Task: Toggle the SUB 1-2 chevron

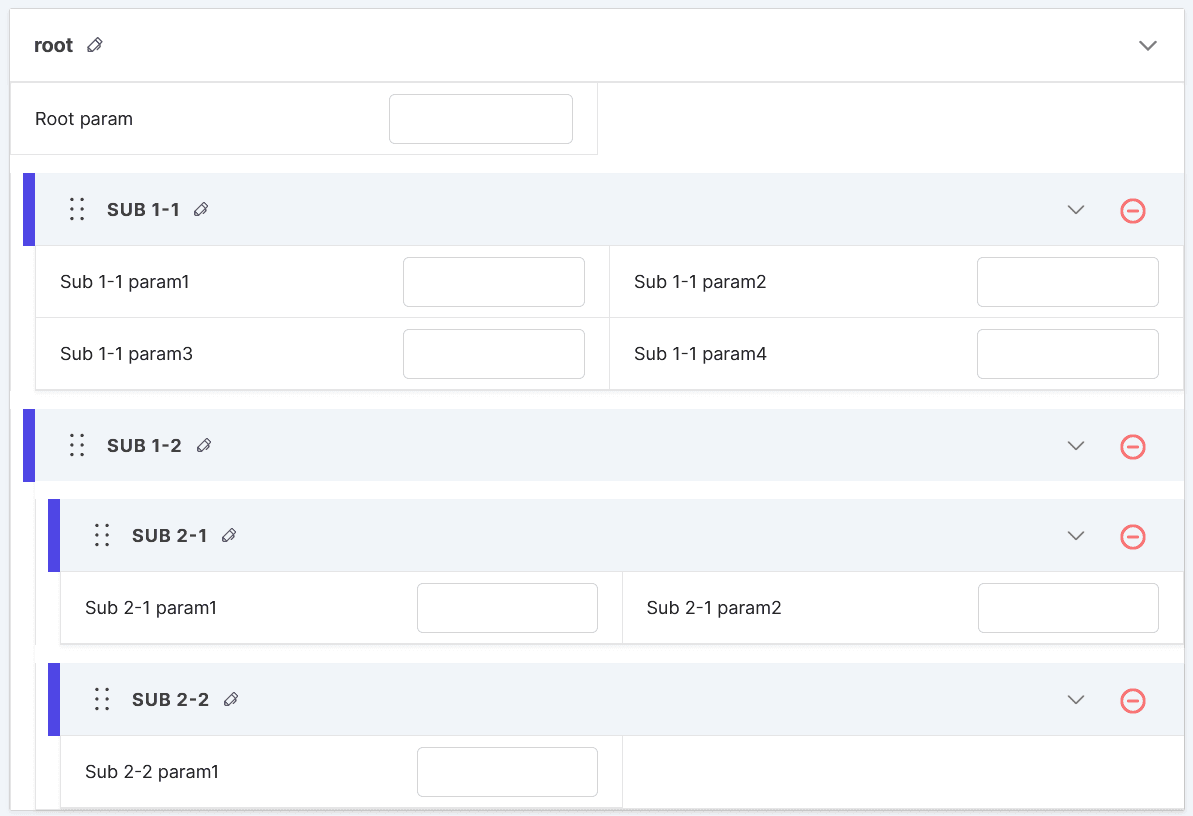Action: tap(1076, 446)
